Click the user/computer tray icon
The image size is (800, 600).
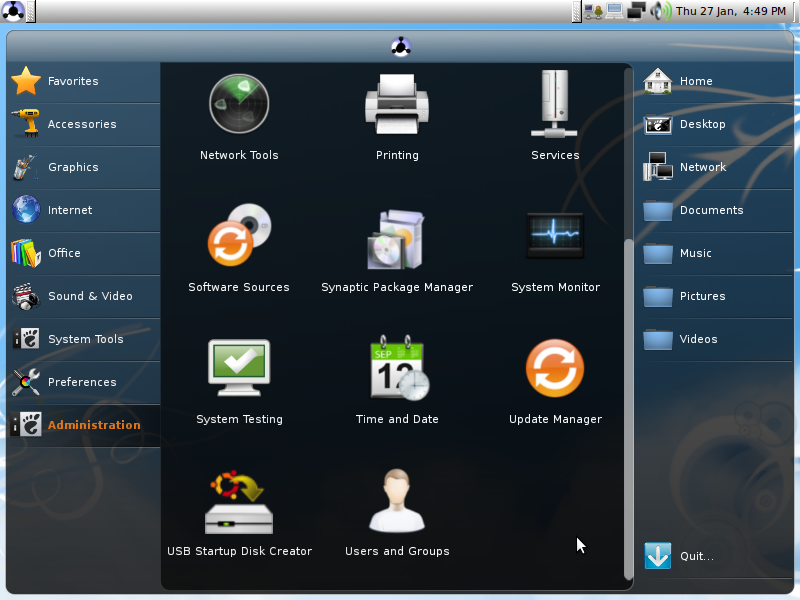[x=593, y=11]
